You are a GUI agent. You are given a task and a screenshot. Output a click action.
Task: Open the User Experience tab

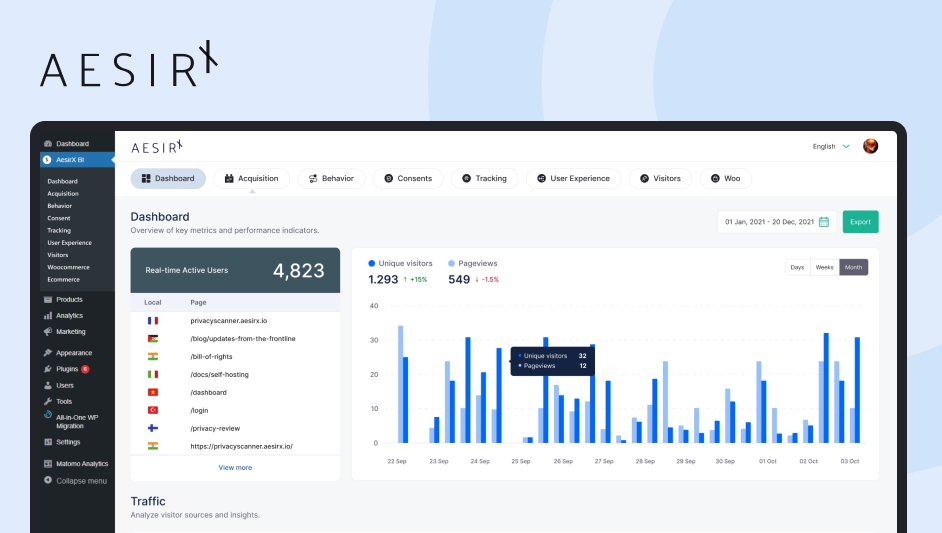pos(574,178)
